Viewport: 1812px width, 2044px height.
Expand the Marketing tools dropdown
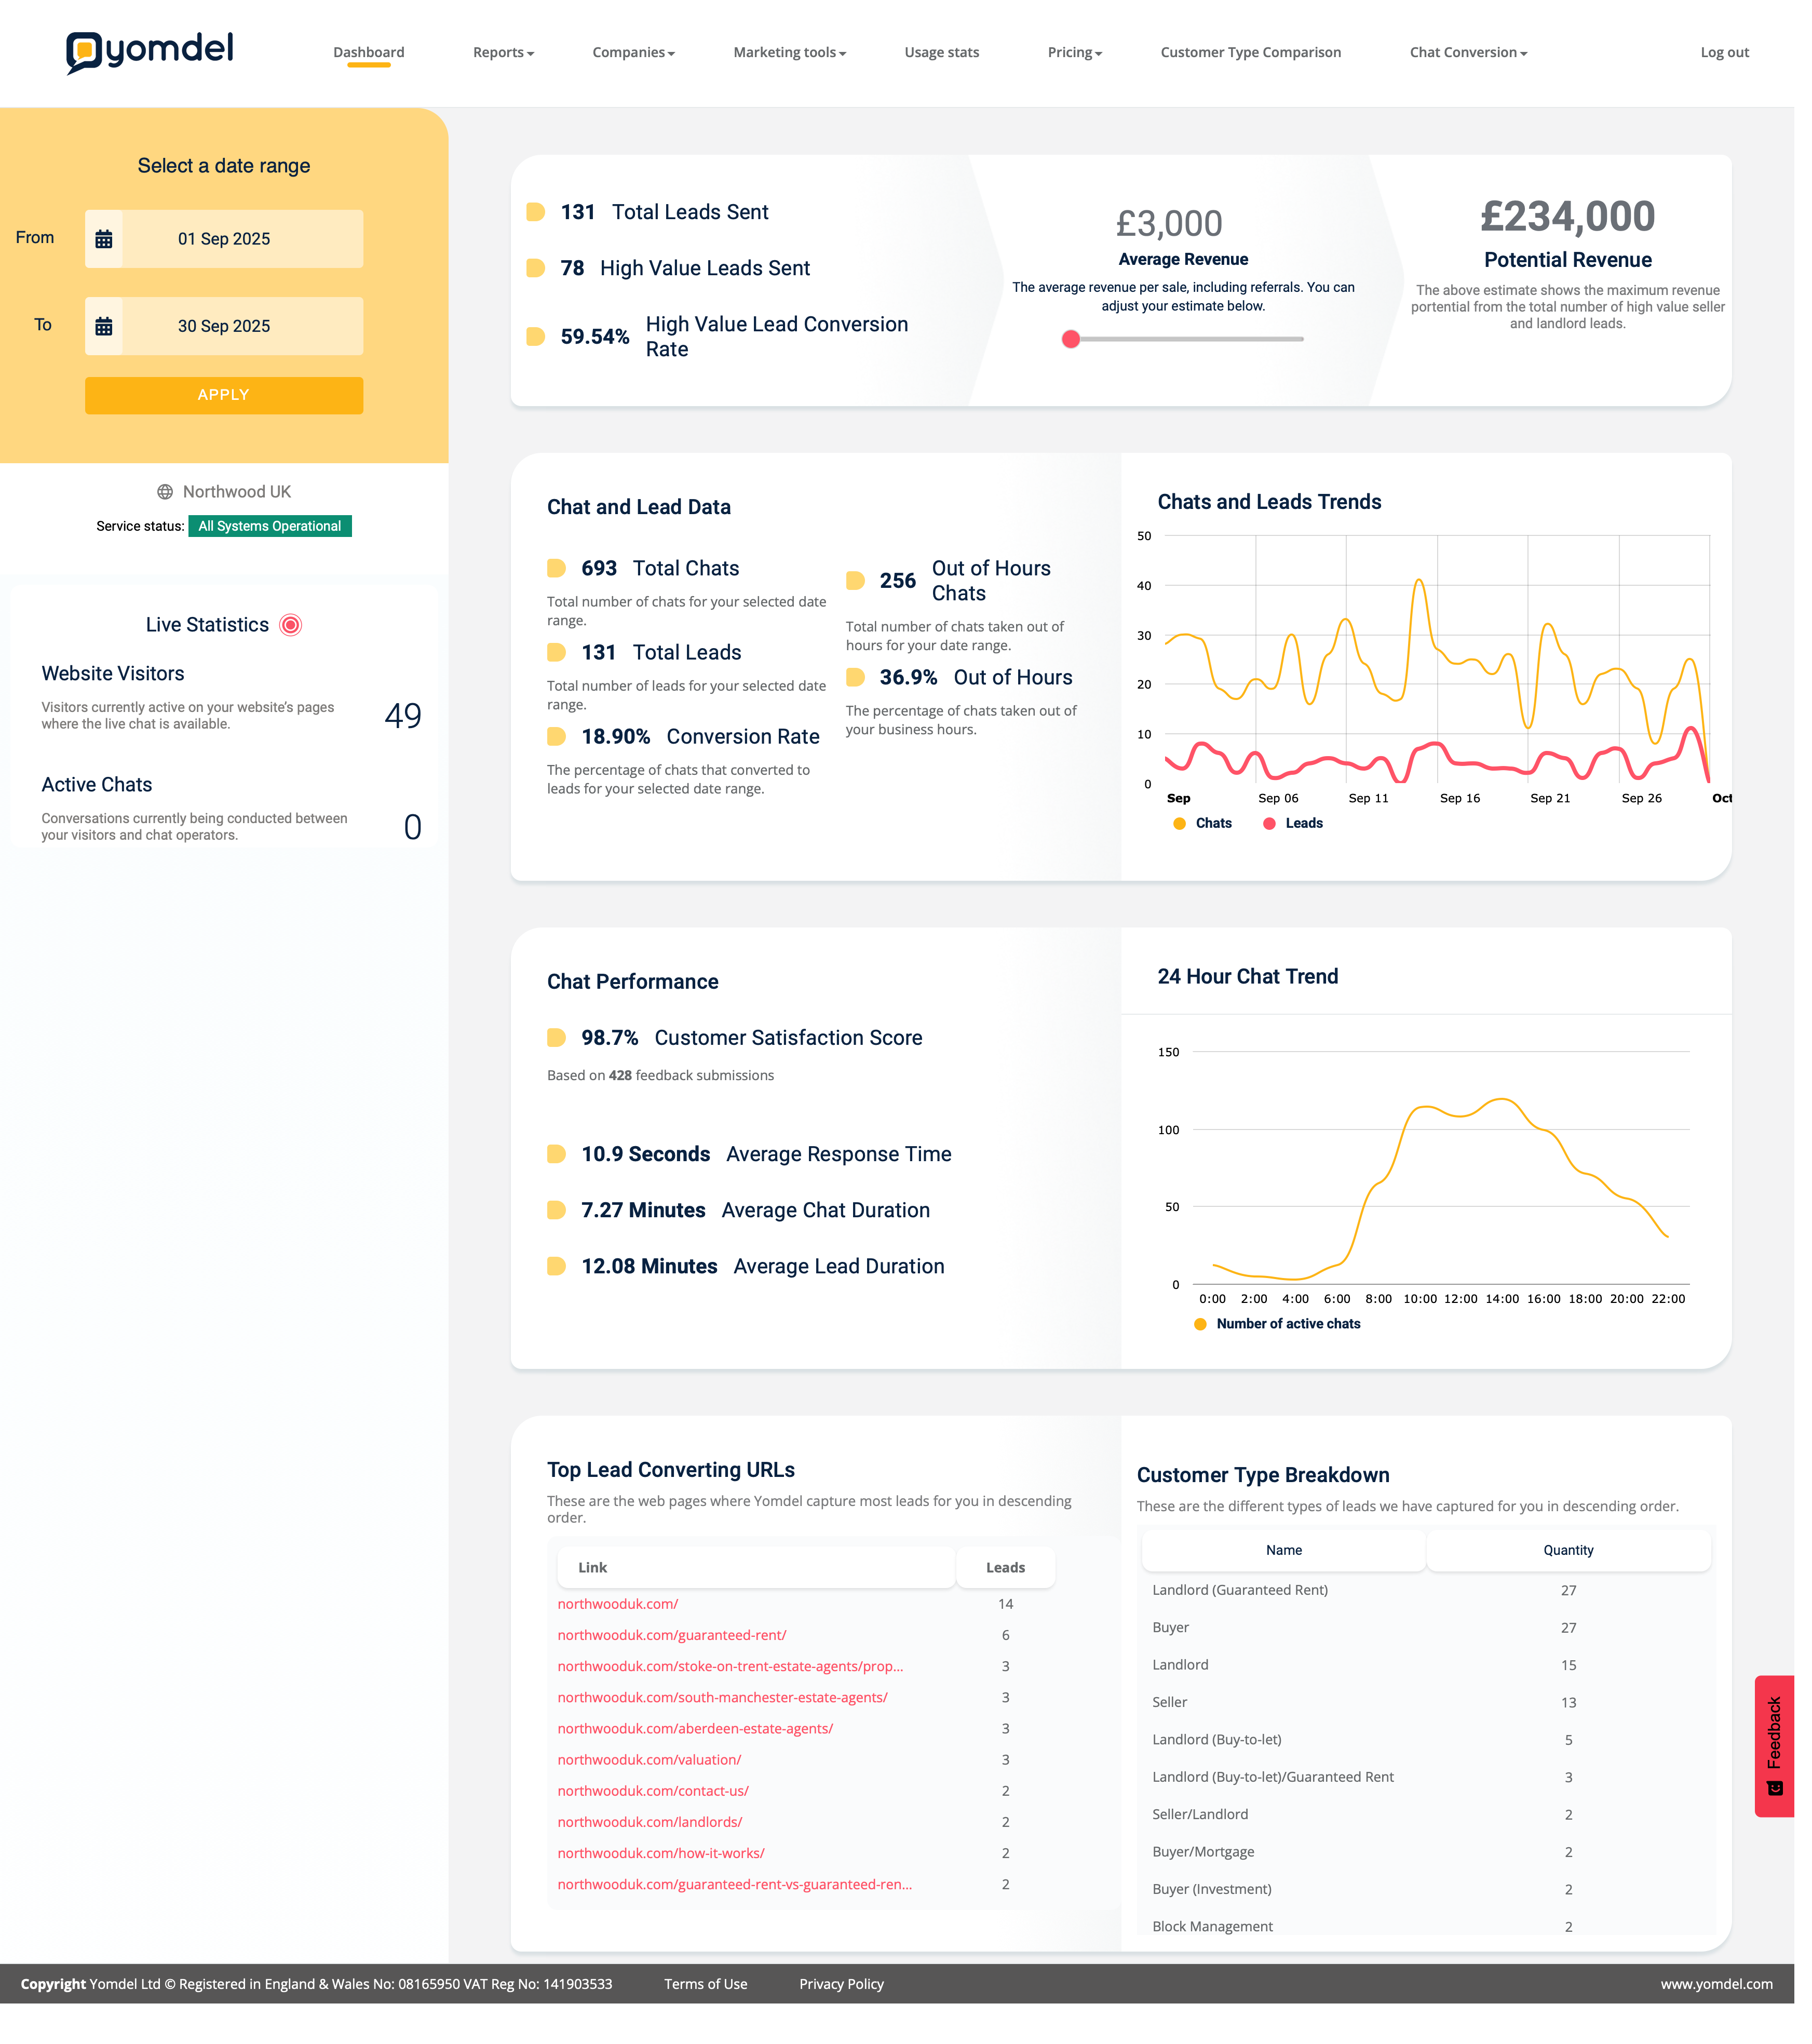pyautogui.click(x=789, y=53)
